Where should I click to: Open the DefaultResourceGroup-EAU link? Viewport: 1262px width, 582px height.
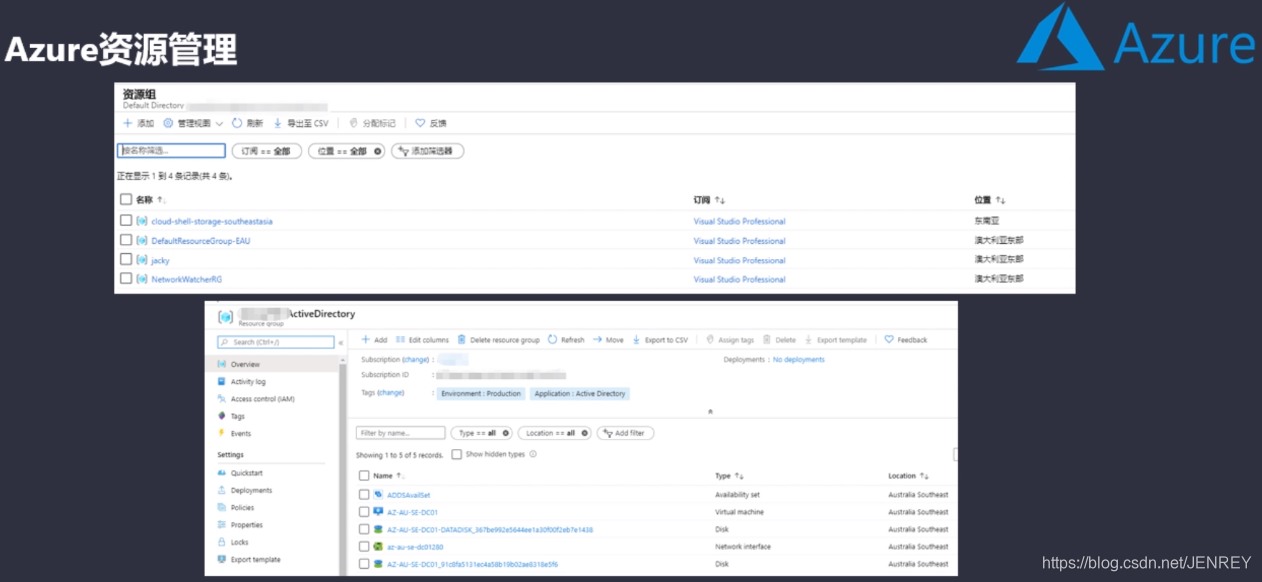[x=201, y=241]
